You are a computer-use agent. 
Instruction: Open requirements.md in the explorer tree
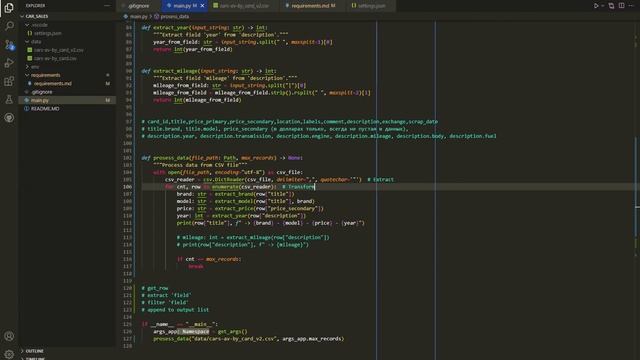pyautogui.click(x=53, y=83)
